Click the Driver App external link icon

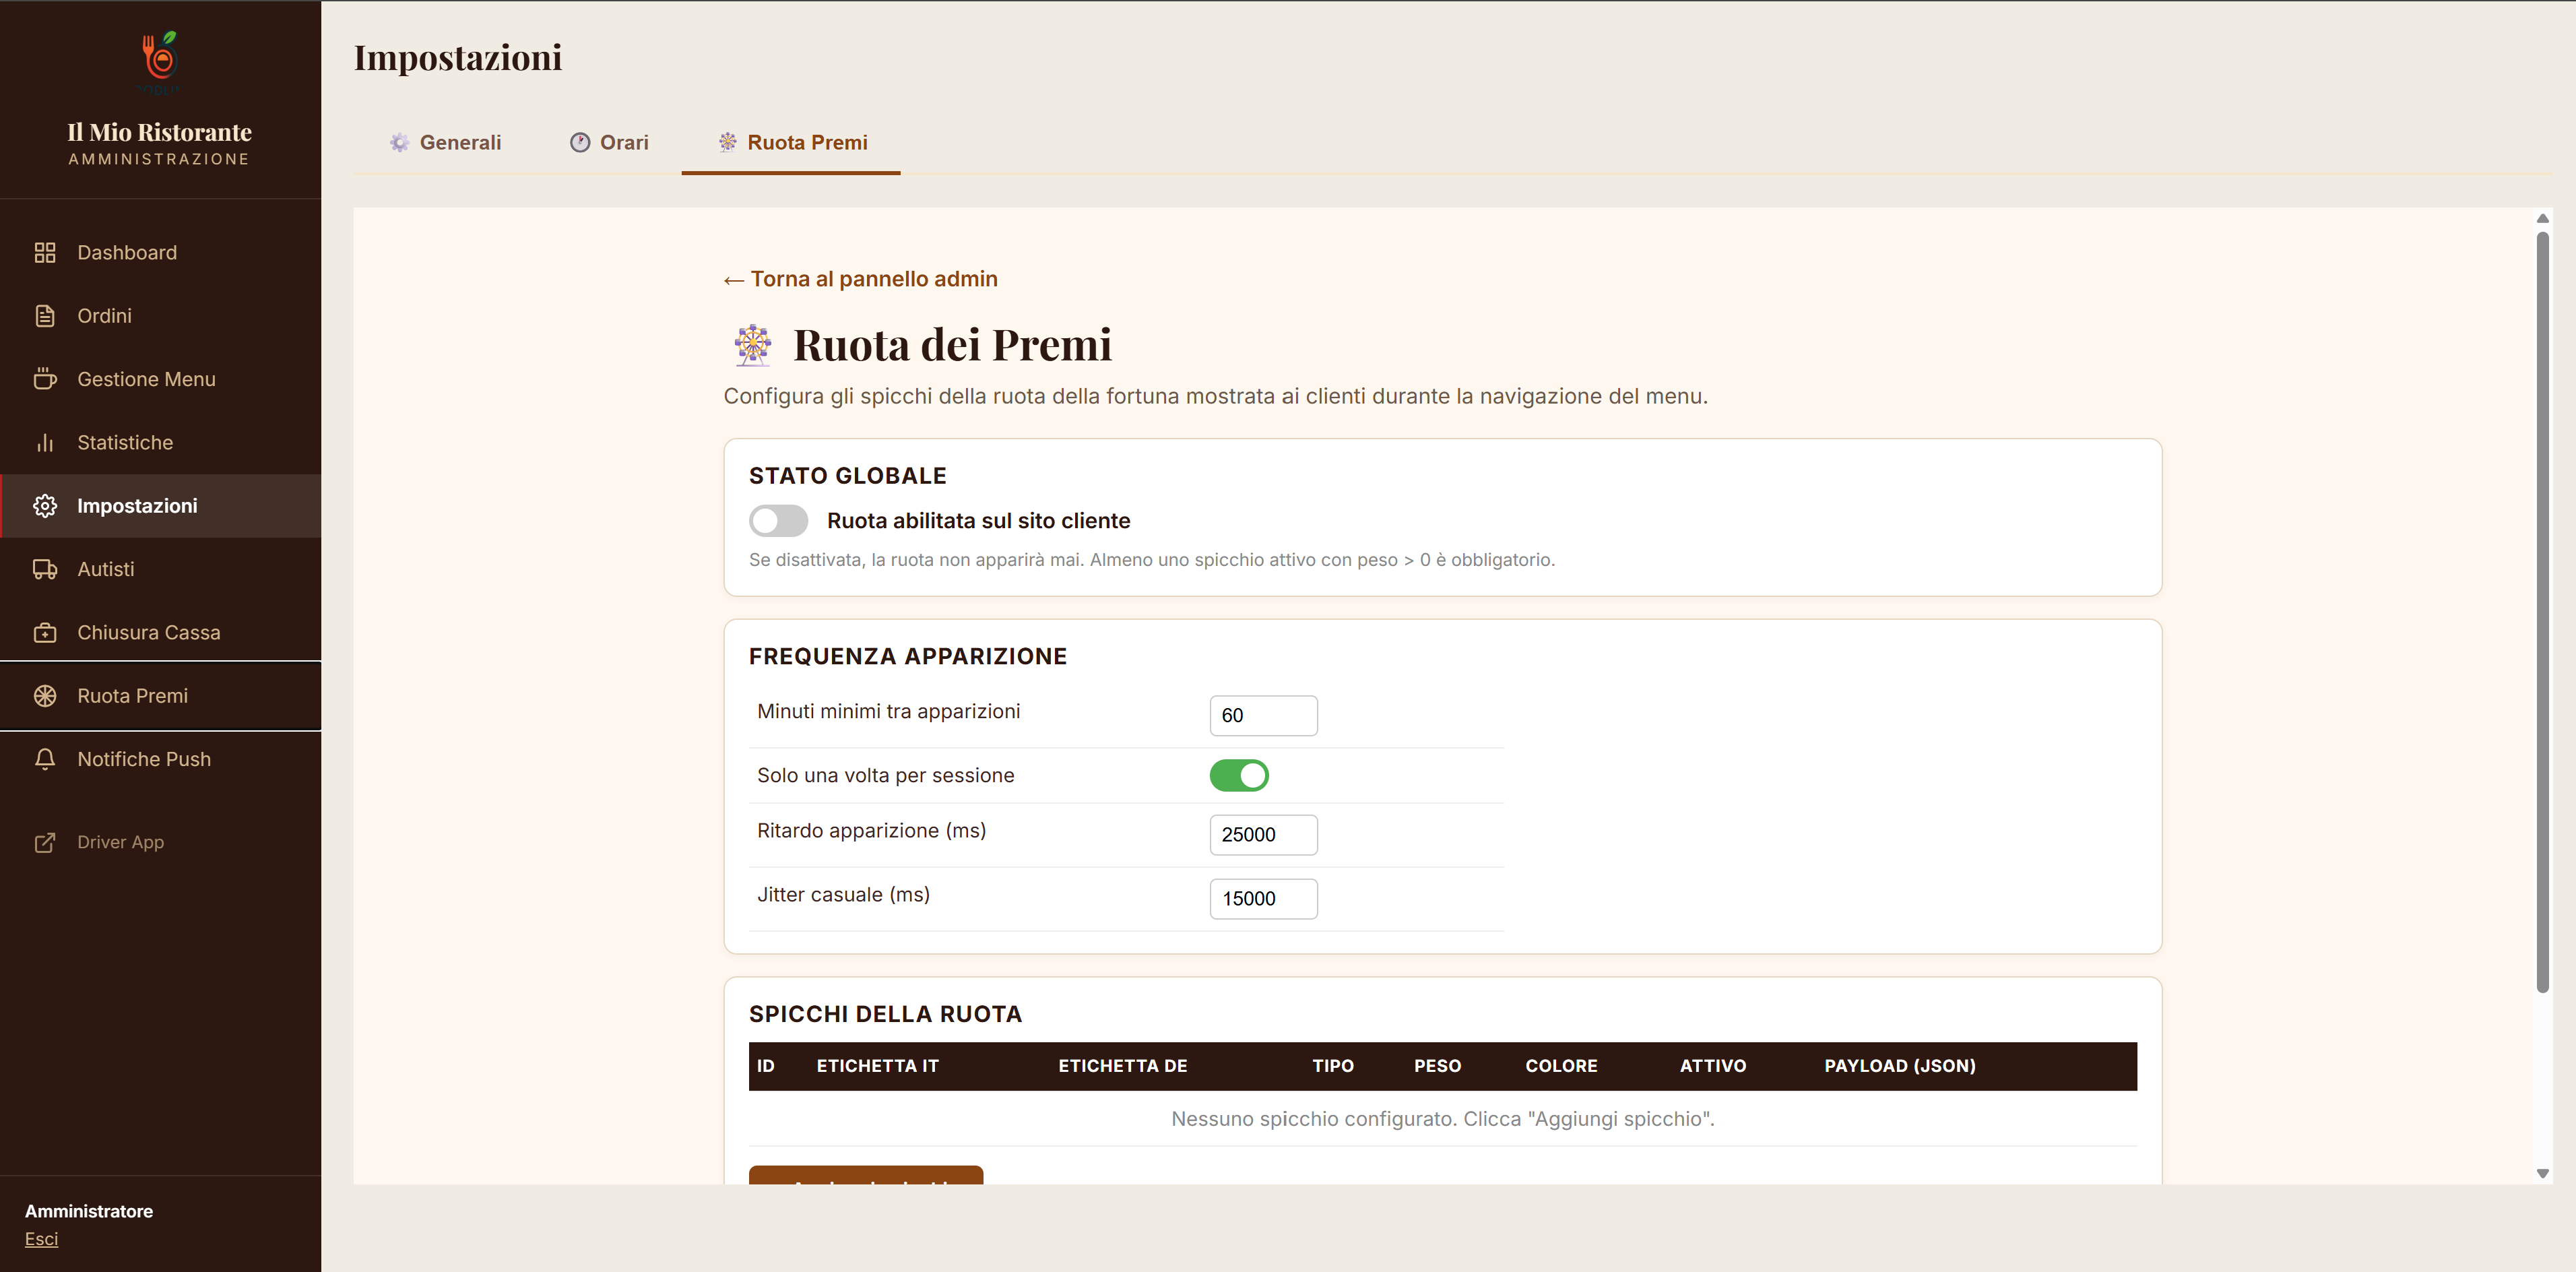45,842
